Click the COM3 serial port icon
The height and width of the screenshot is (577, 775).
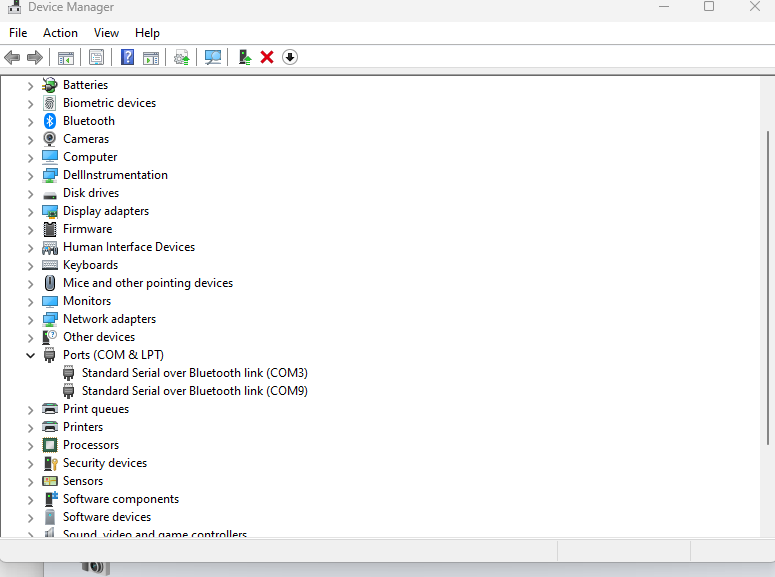point(69,373)
